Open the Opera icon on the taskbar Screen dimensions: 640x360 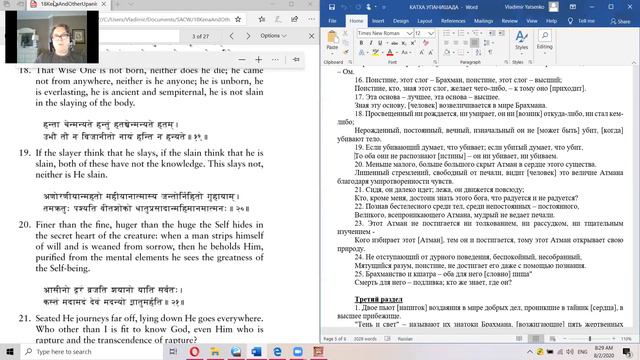coord(194,351)
